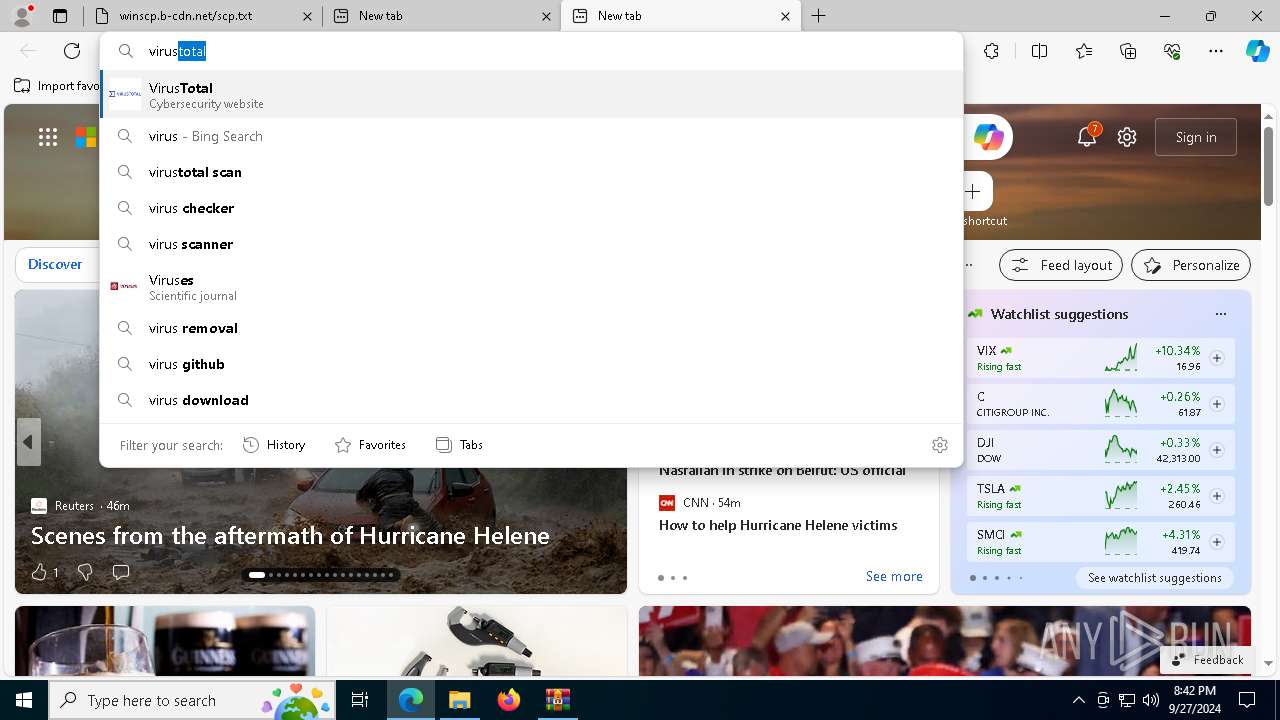Viewport: 1280px width, 720px height.
Task: Click Import favorites bookmark bar item
Action: pyautogui.click(x=57, y=86)
